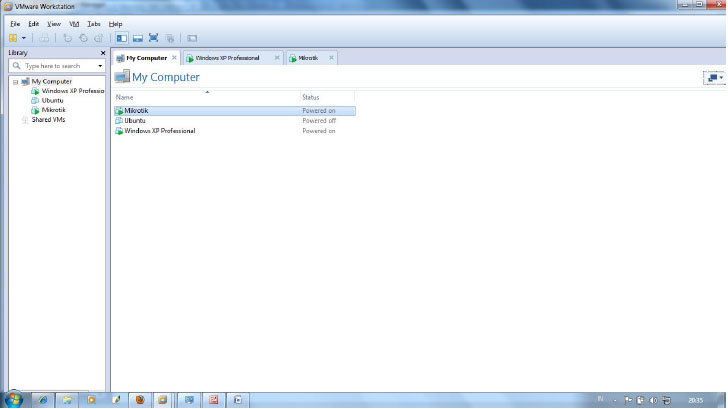Open Firefox from the taskbar
Screen dimensions: 728x409
tap(140, 400)
